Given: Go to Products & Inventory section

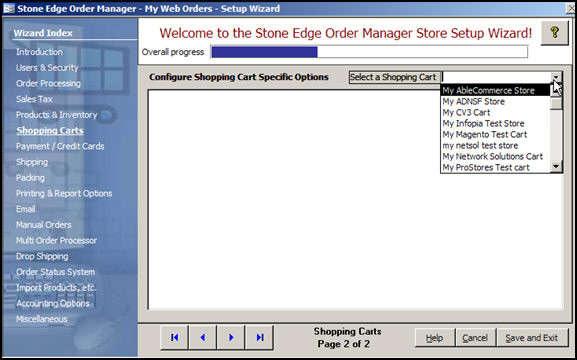Looking at the screenshot, I should [x=56, y=115].
